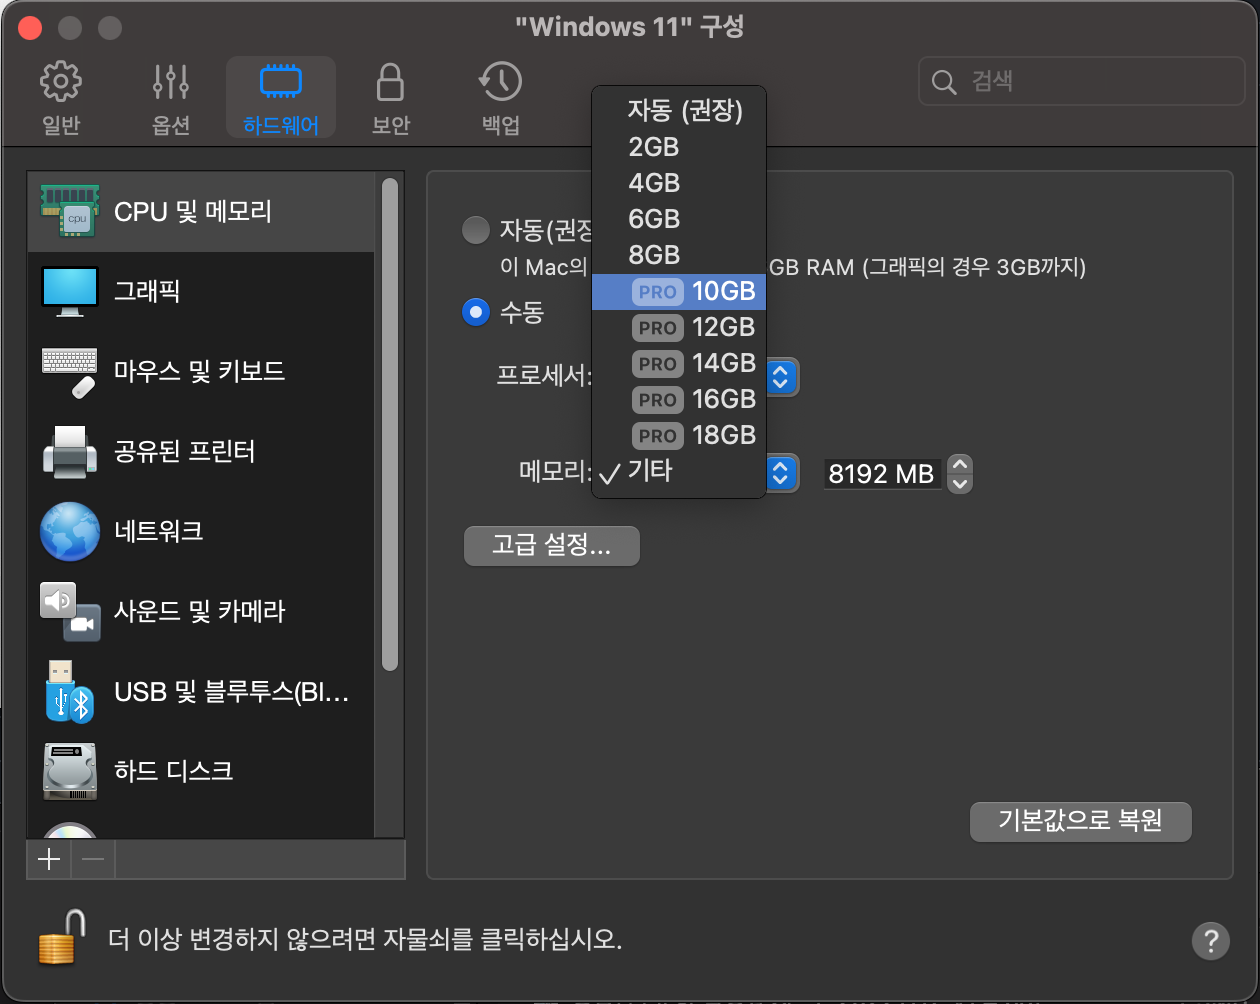
Task: Choose PRO 10GB from the memory menu
Action: click(x=679, y=291)
